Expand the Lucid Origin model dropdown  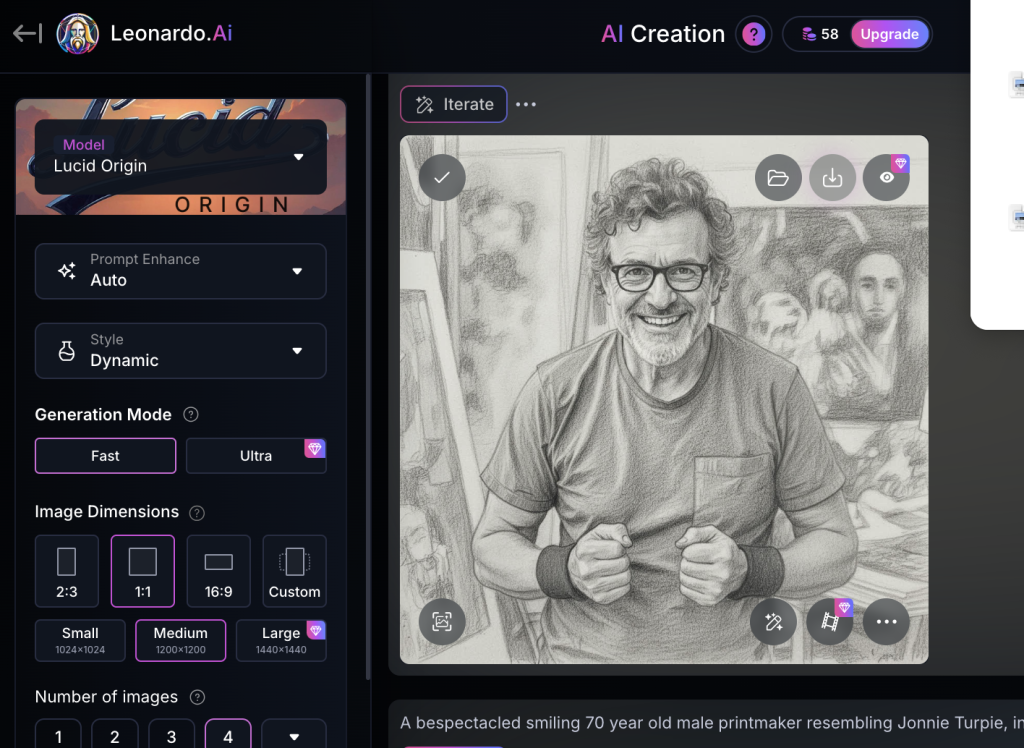tap(181, 157)
